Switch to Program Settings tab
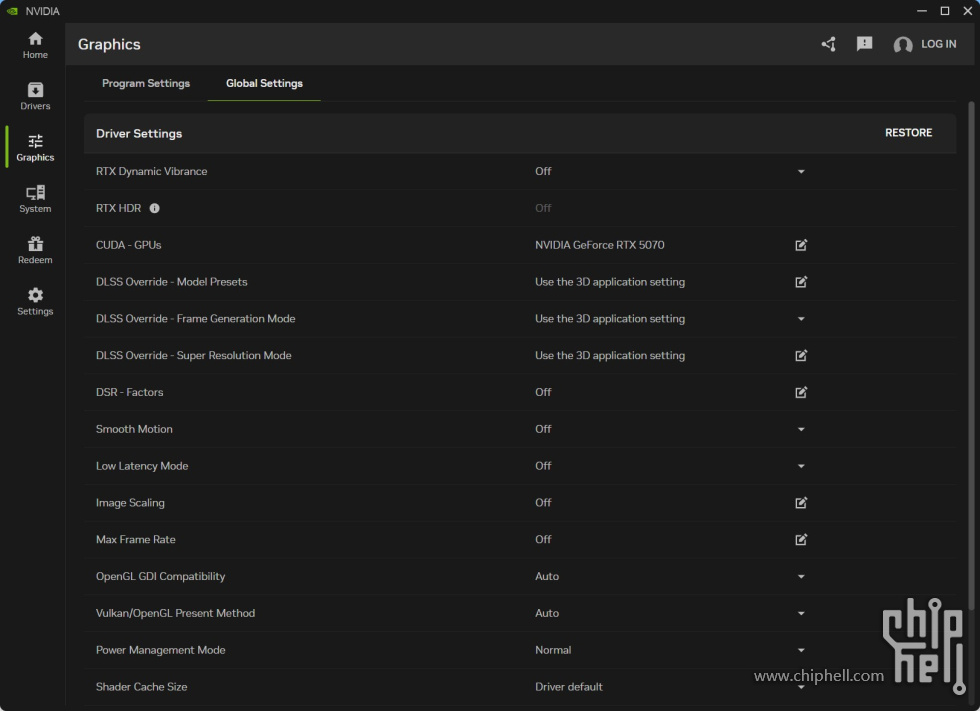This screenshot has height=711, width=980. pos(146,83)
